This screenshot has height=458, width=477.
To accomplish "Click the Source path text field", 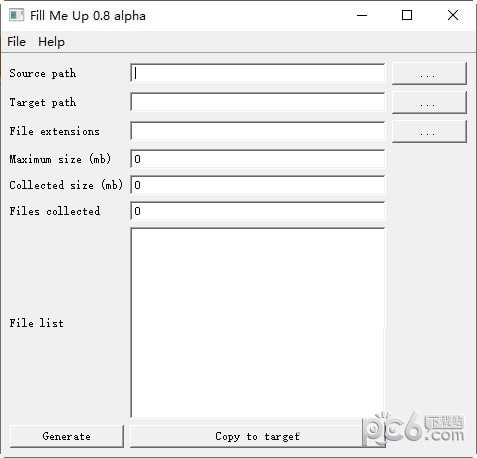I will [257, 73].
